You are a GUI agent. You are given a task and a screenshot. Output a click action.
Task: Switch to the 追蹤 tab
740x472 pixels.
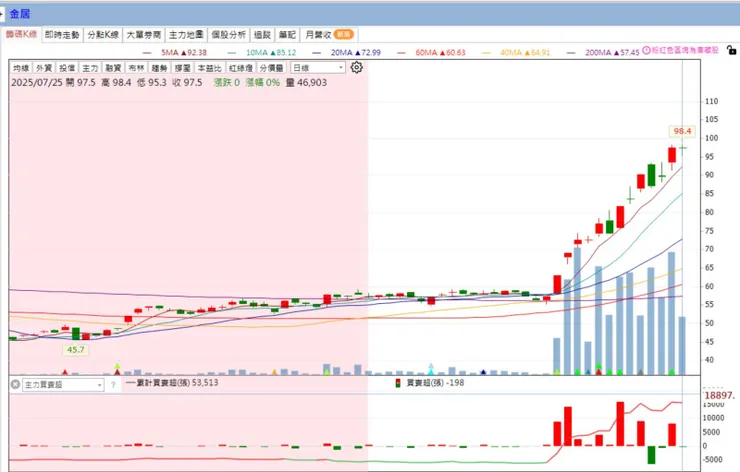tap(262, 34)
